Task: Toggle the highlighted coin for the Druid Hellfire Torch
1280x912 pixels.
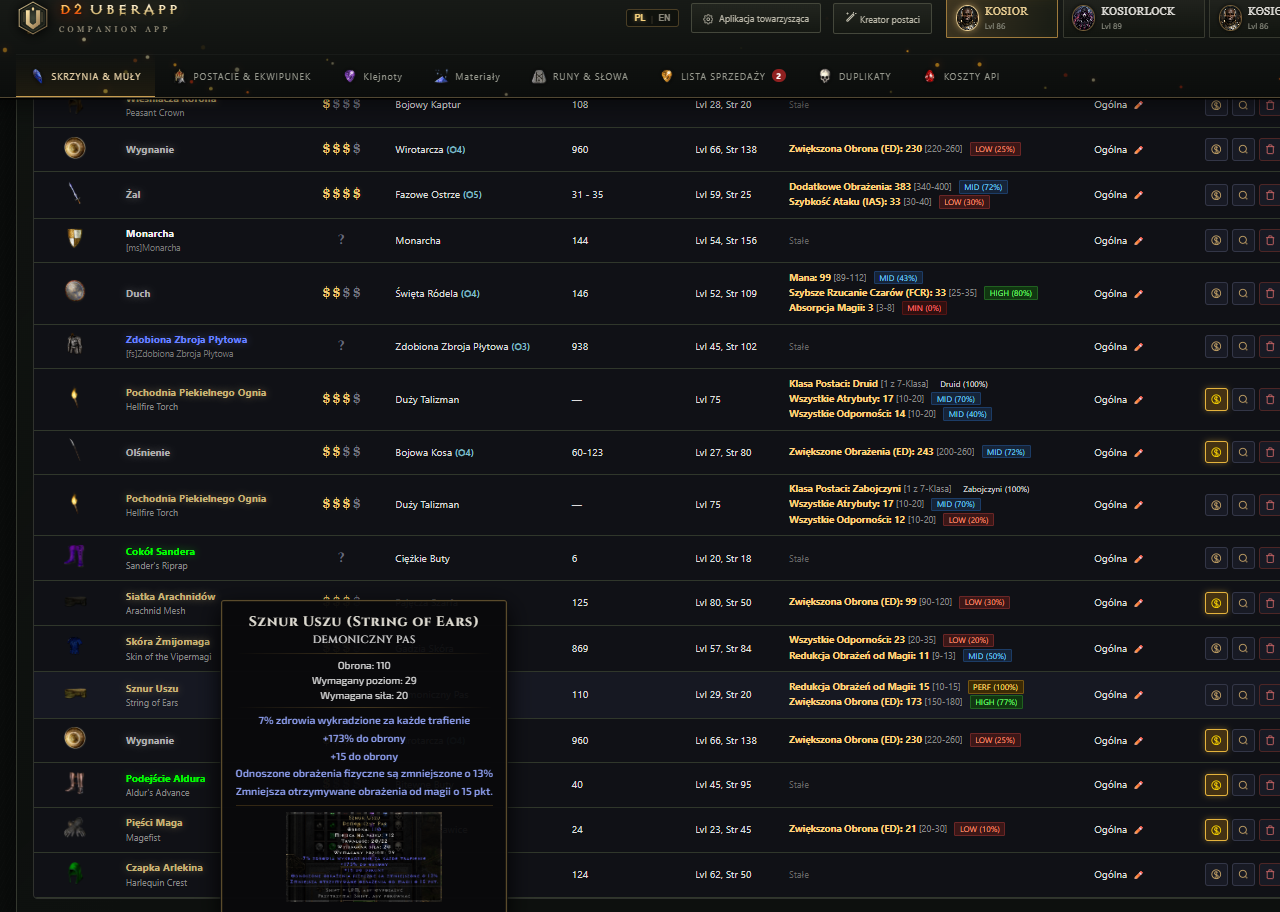Action: (x=1216, y=399)
